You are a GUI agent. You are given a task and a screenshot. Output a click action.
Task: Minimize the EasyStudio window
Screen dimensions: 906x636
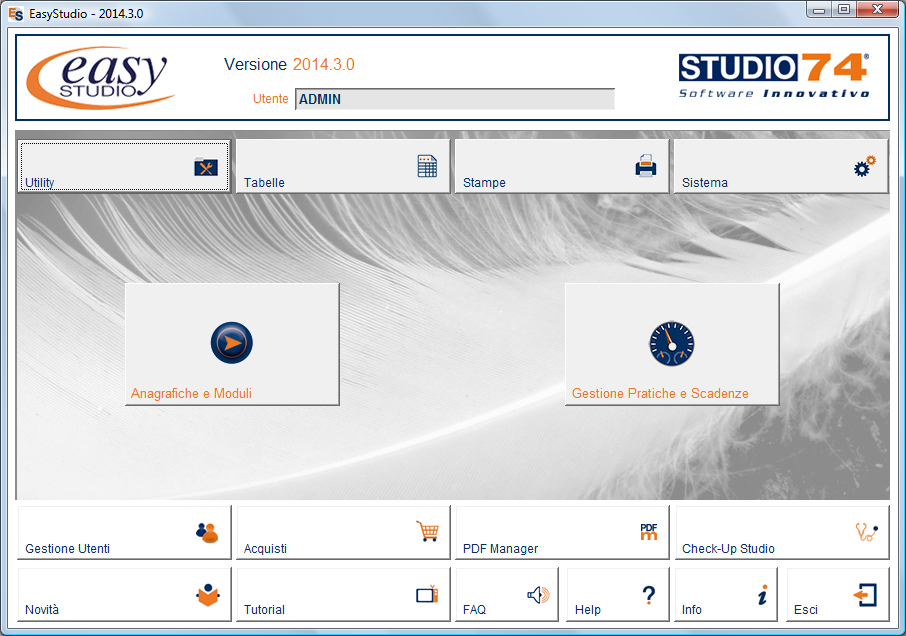click(x=819, y=9)
